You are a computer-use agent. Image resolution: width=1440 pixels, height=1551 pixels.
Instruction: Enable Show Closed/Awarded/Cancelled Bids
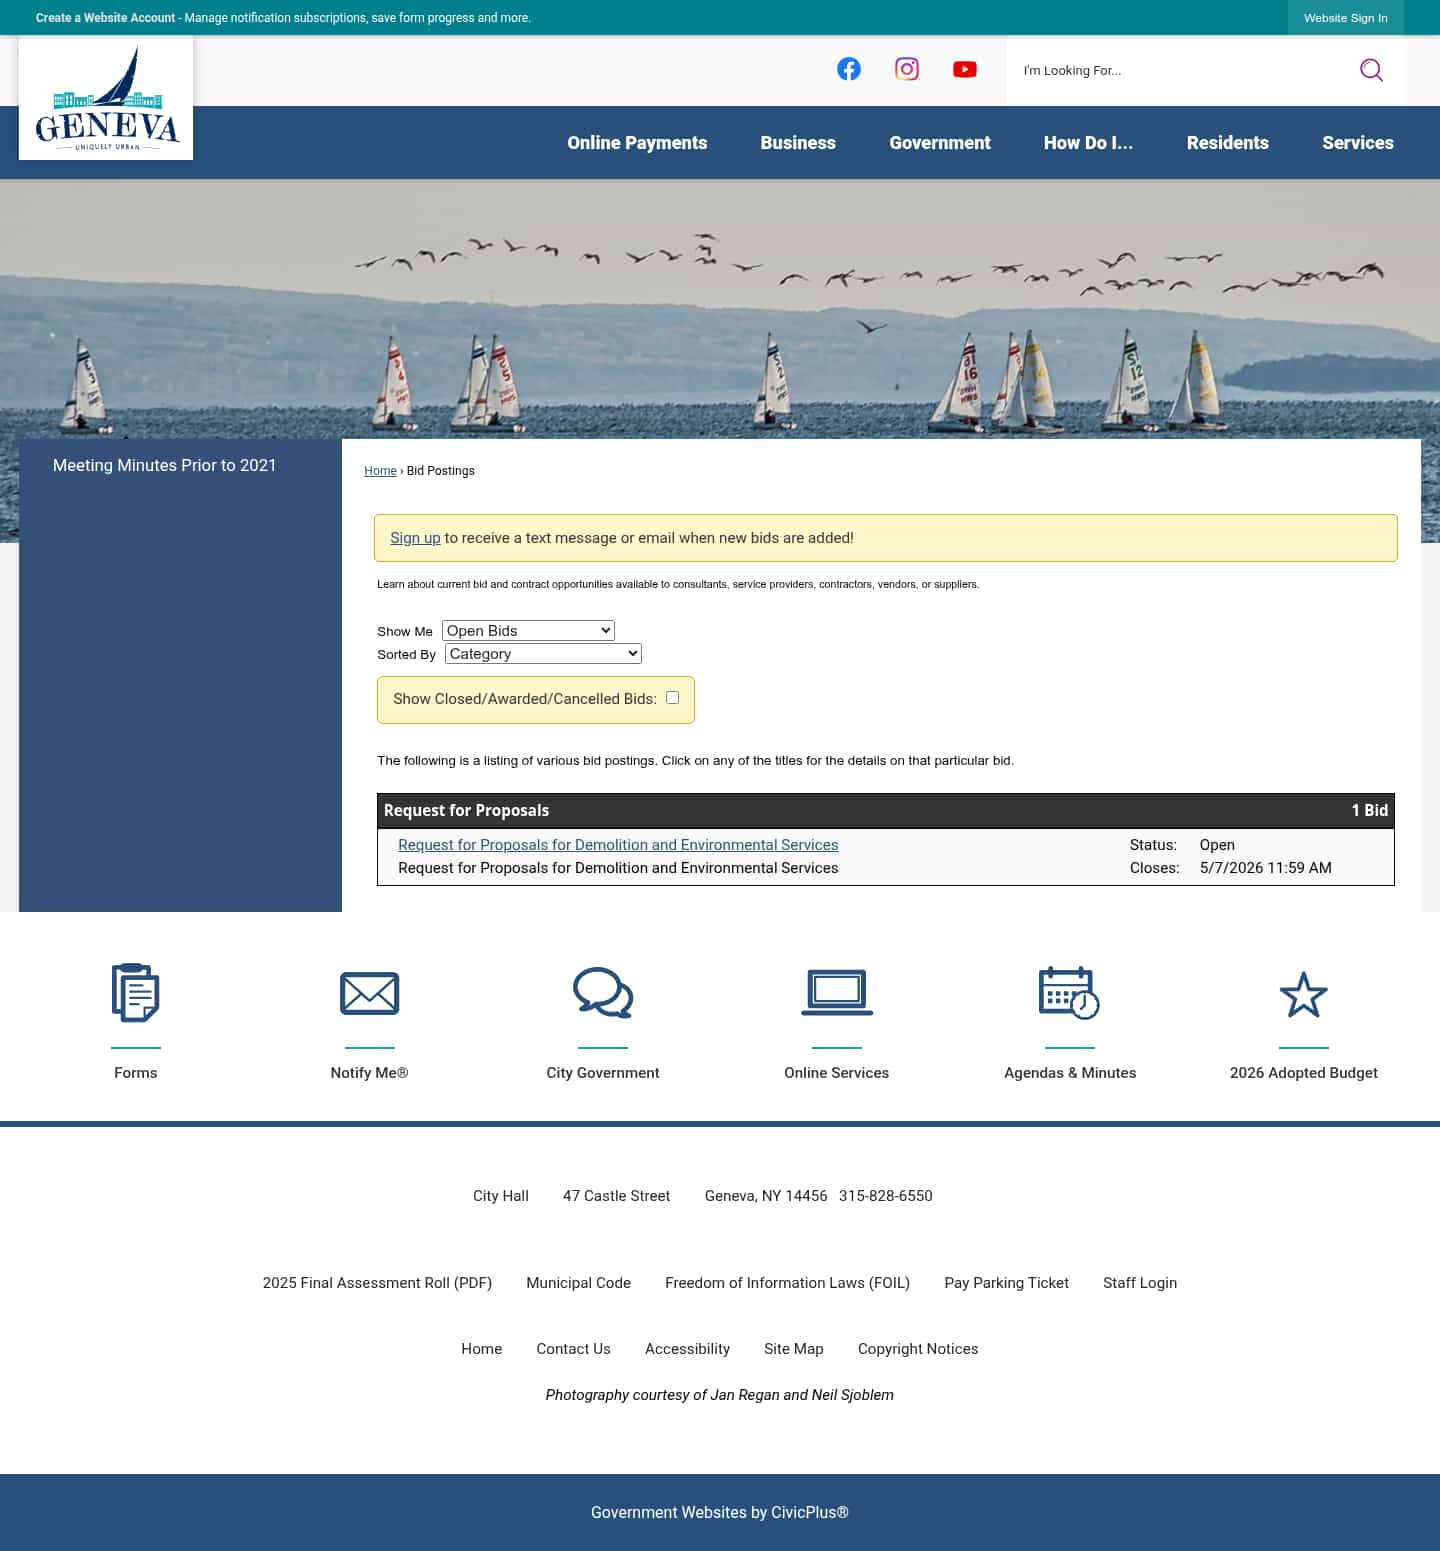click(672, 697)
